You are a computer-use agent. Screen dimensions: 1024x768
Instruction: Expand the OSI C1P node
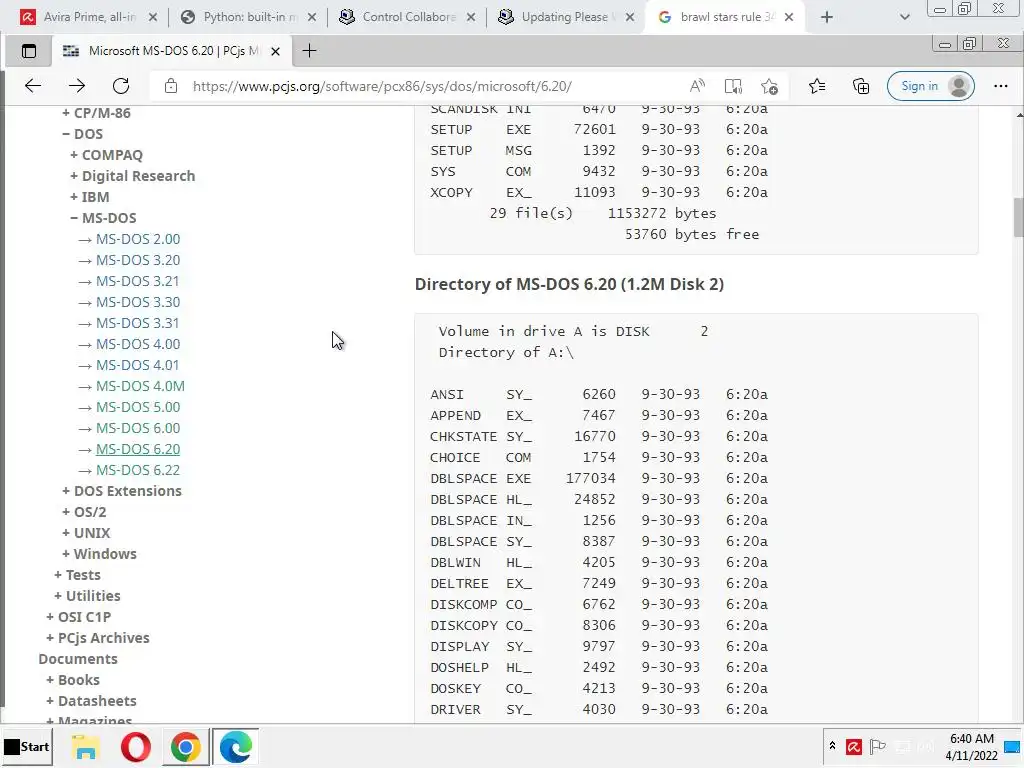(78, 616)
